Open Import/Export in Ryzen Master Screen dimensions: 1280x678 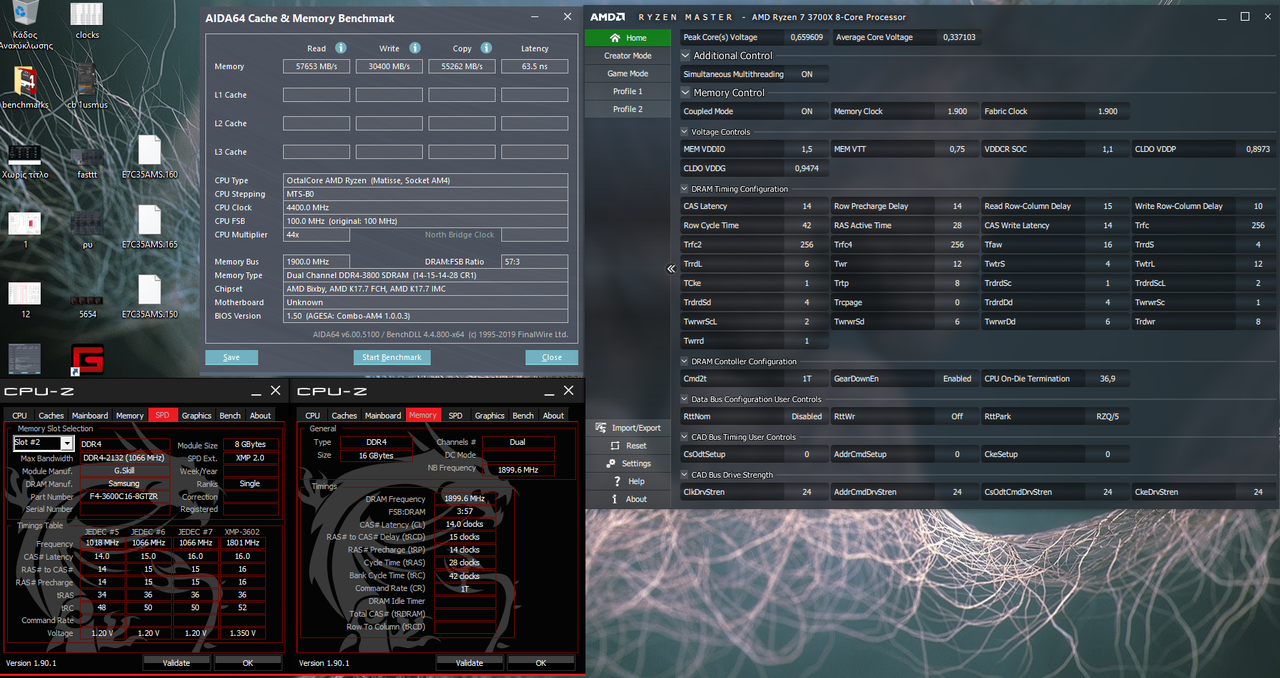(x=627, y=427)
